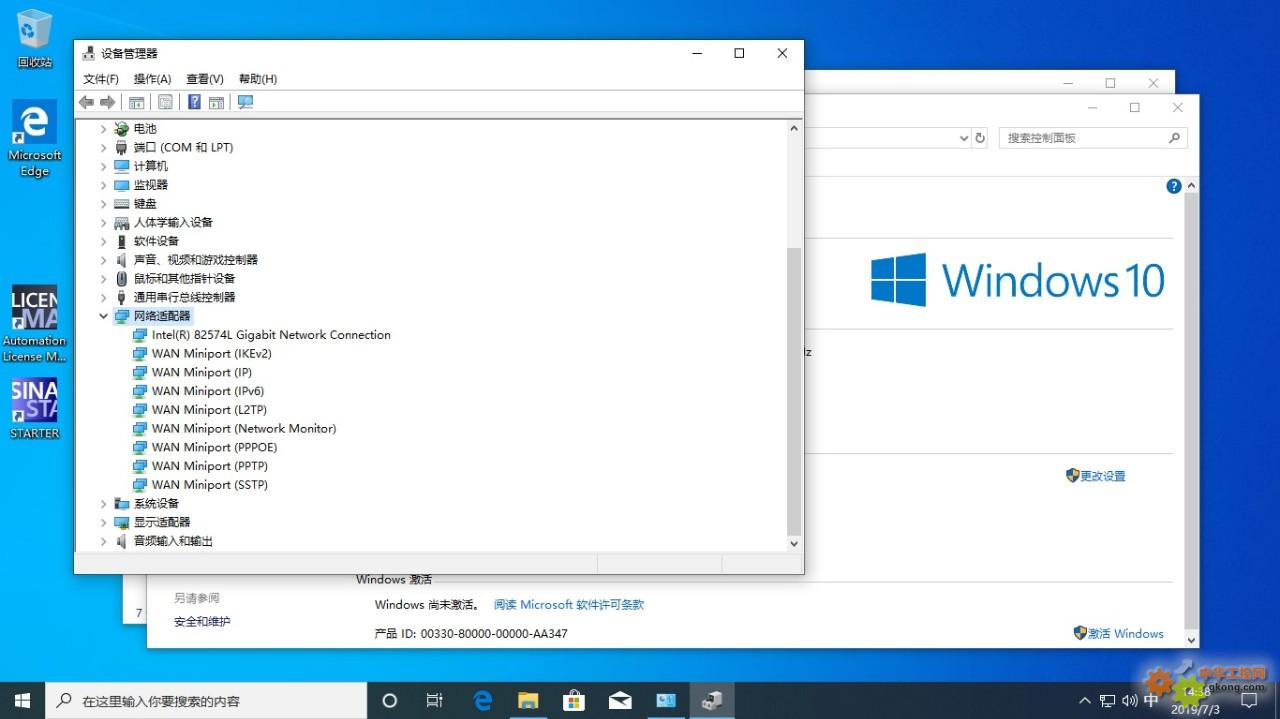Open 阅读 Microsoft 软件许可条款 link
The height and width of the screenshot is (719, 1280).
[569, 605]
